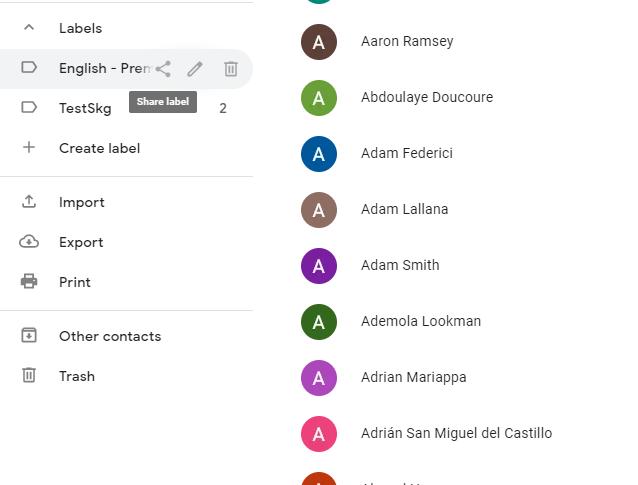This screenshot has width=638, height=485.
Task: Click the Print printer icon
Action: point(29,282)
